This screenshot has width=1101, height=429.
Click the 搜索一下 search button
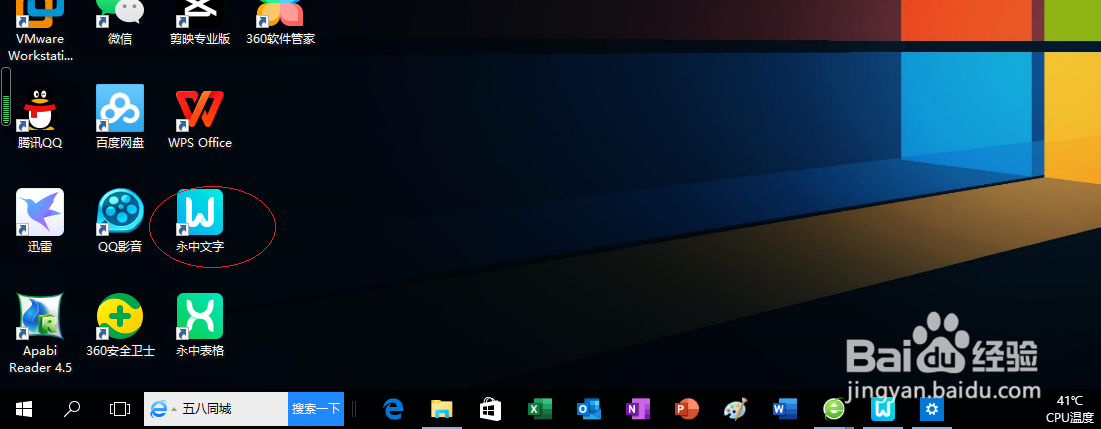point(316,409)
